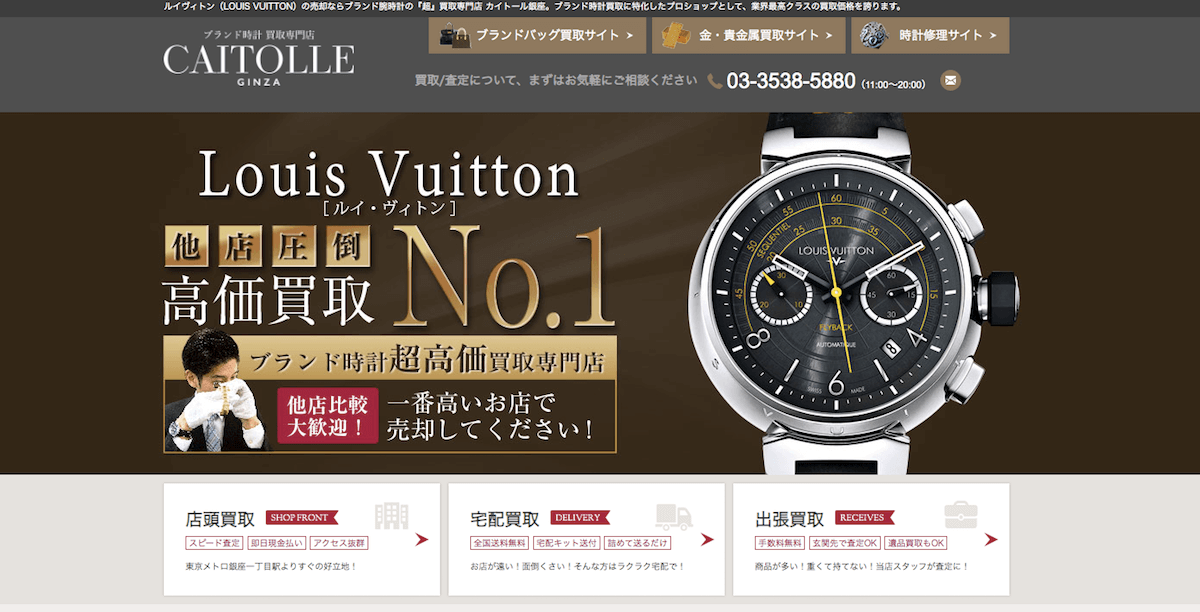Viewport: 1200px width, 612px height.
Task: Click the gold bars icon
Action: [677, 36]
